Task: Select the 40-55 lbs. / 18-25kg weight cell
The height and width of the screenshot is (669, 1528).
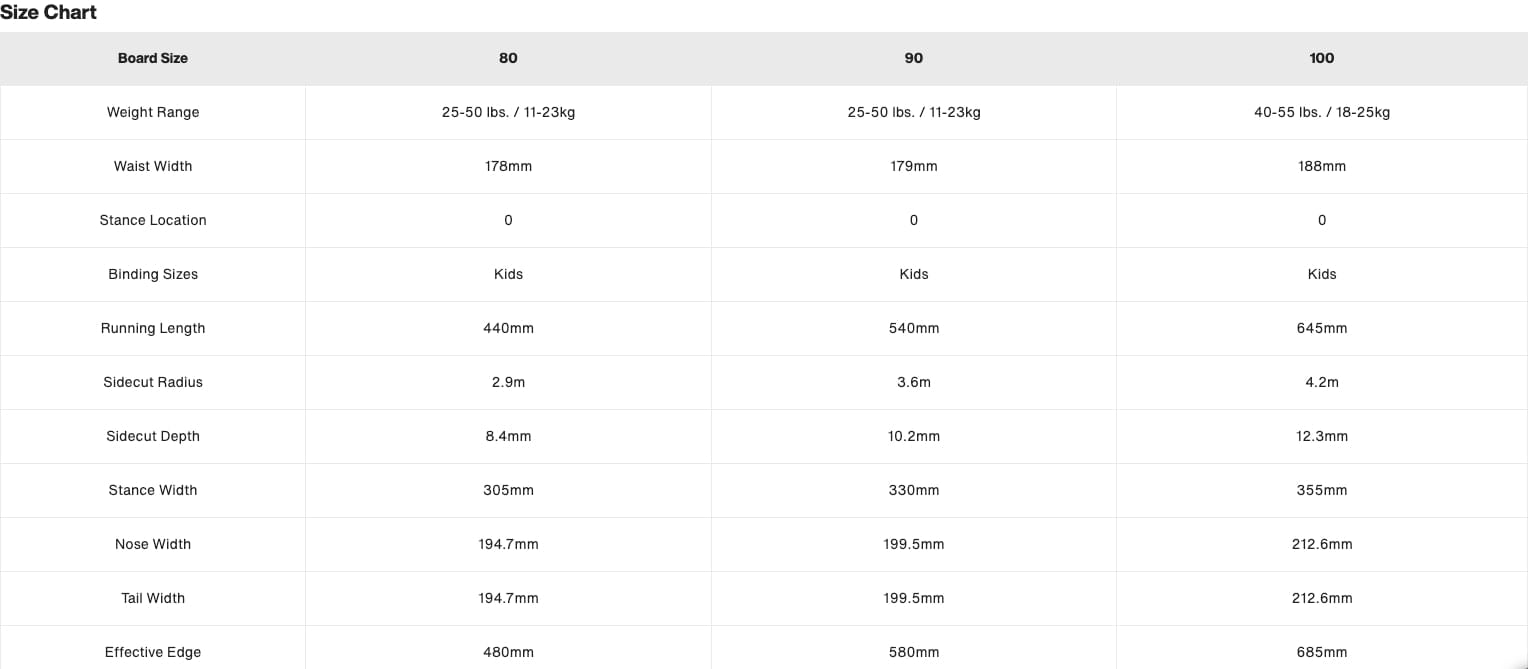Action: [1321, 112]
